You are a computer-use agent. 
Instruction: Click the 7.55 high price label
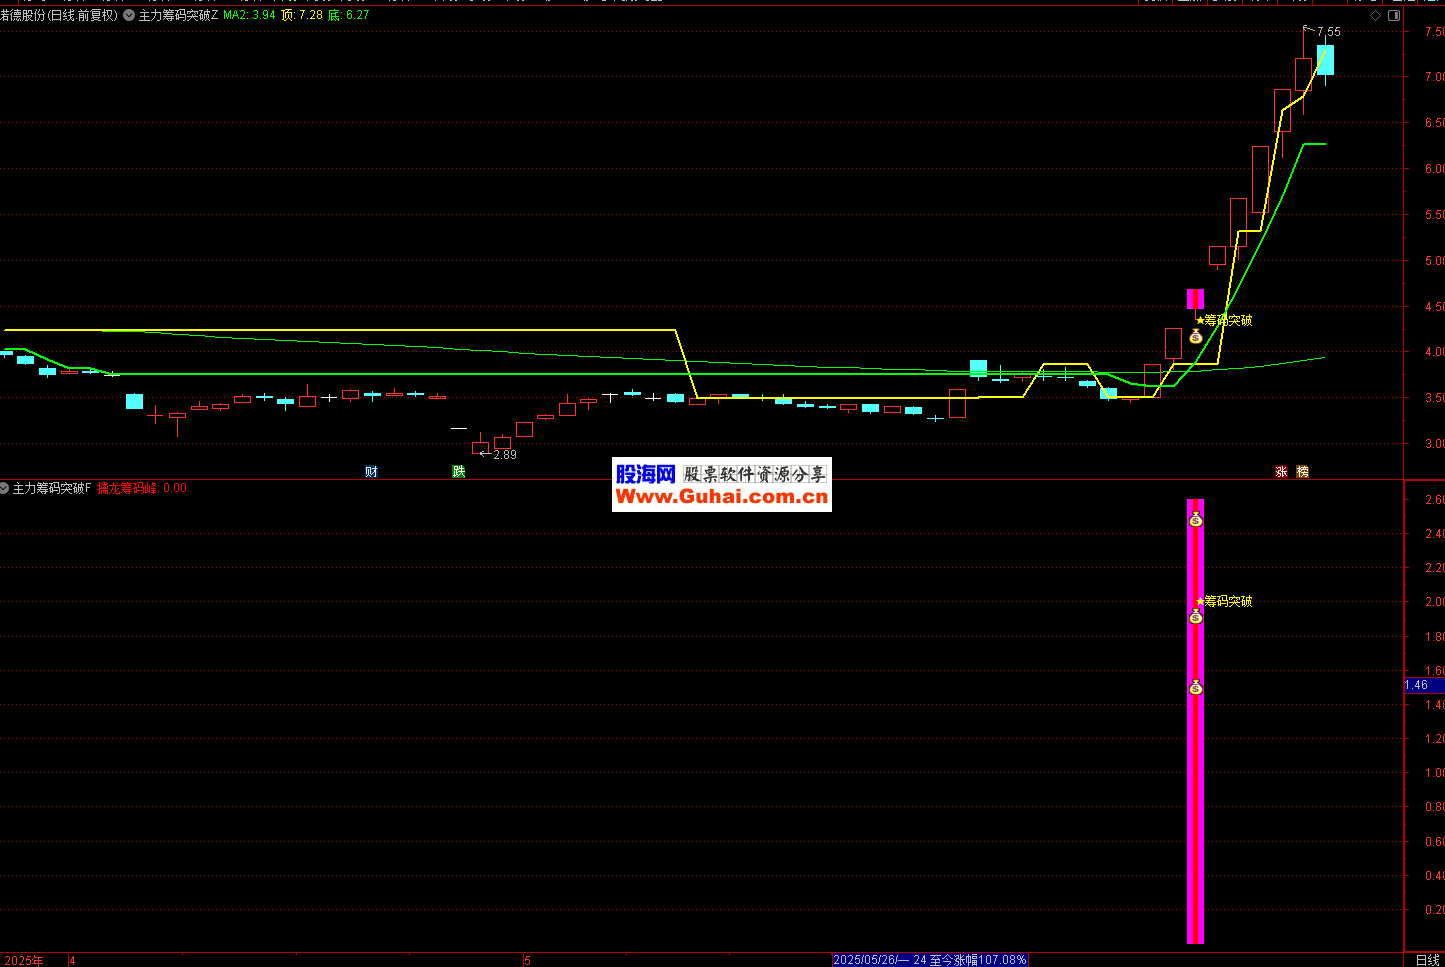(1329, 32)
